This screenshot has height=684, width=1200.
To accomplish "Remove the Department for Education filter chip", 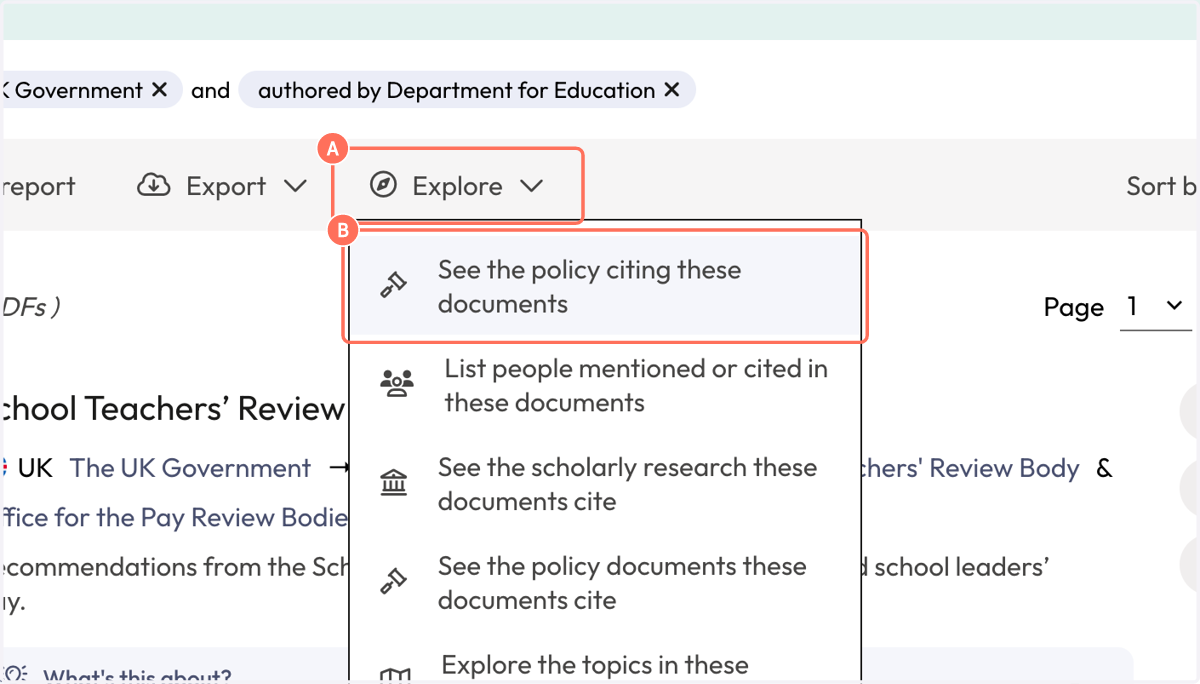I will (672, 90).
